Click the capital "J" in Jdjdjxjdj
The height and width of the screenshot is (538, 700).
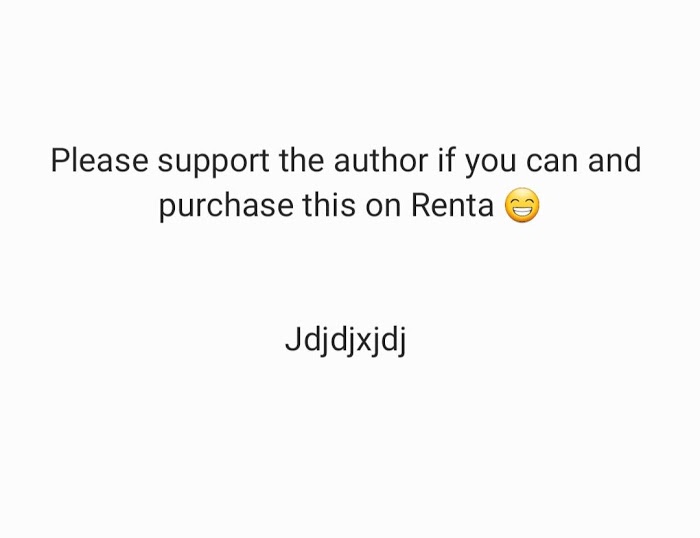pyautogui.click(x=293, y=339)
